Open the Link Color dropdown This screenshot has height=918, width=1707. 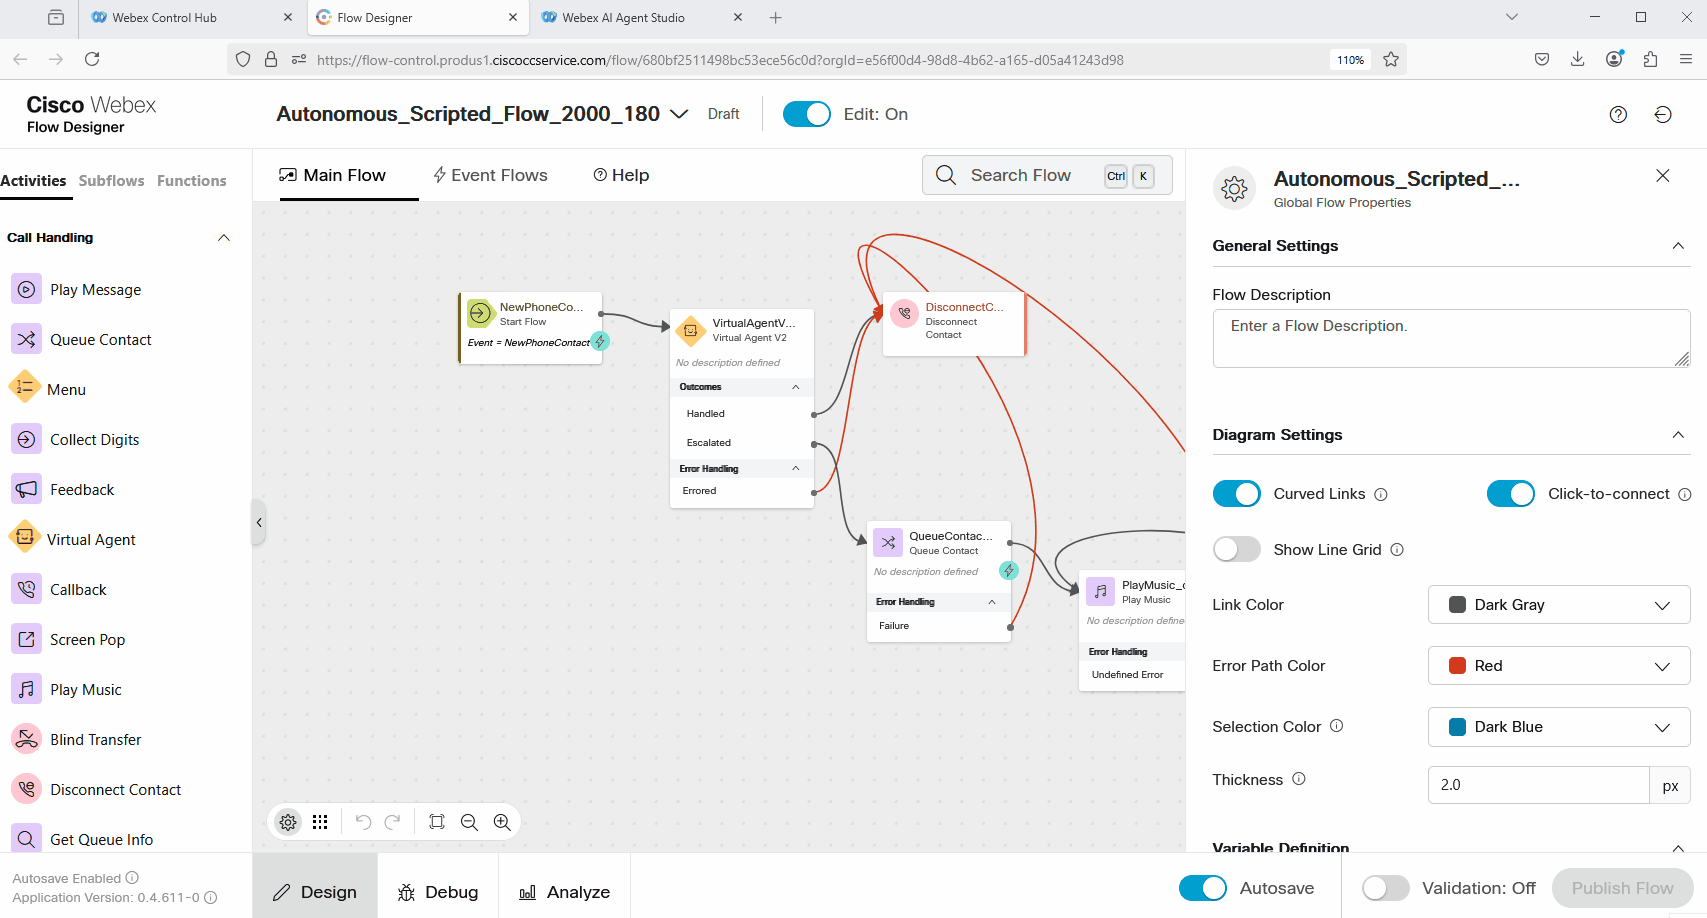click(x=1558, y=605)
